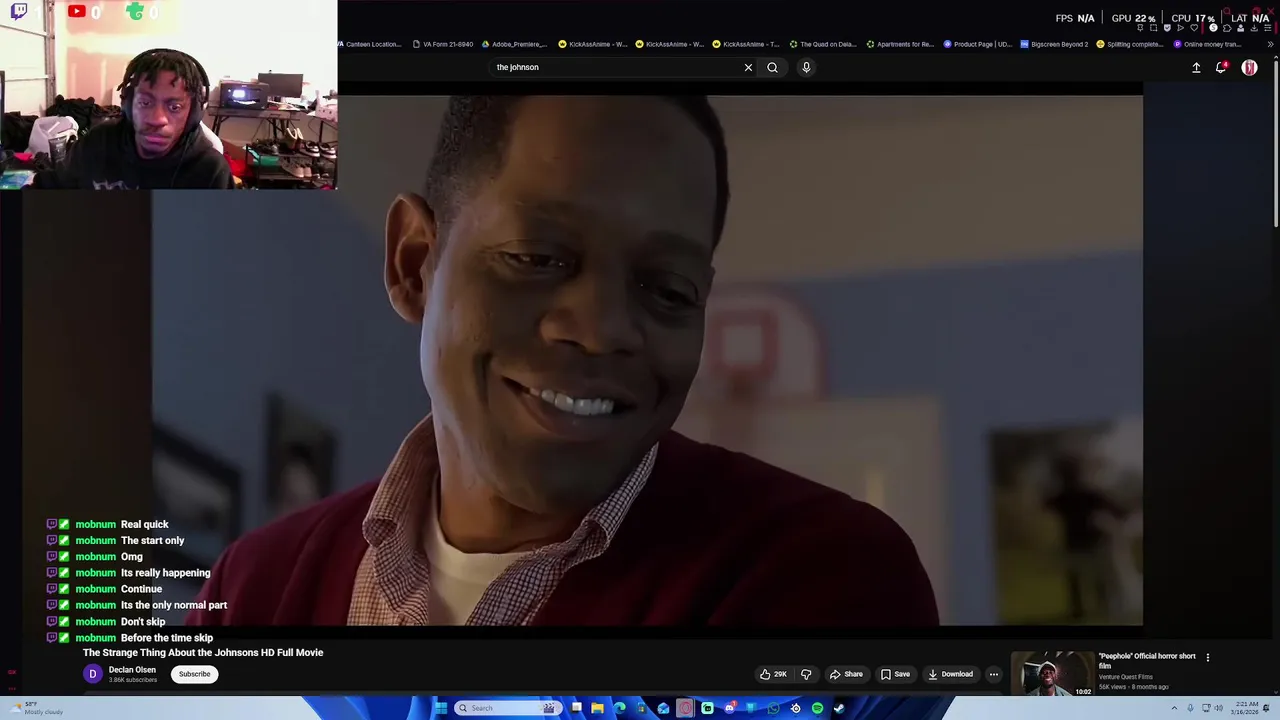The width and height of the screenshot is (1280, 720).
Task: Click the chat message 'The start only'
Action: 153,541
